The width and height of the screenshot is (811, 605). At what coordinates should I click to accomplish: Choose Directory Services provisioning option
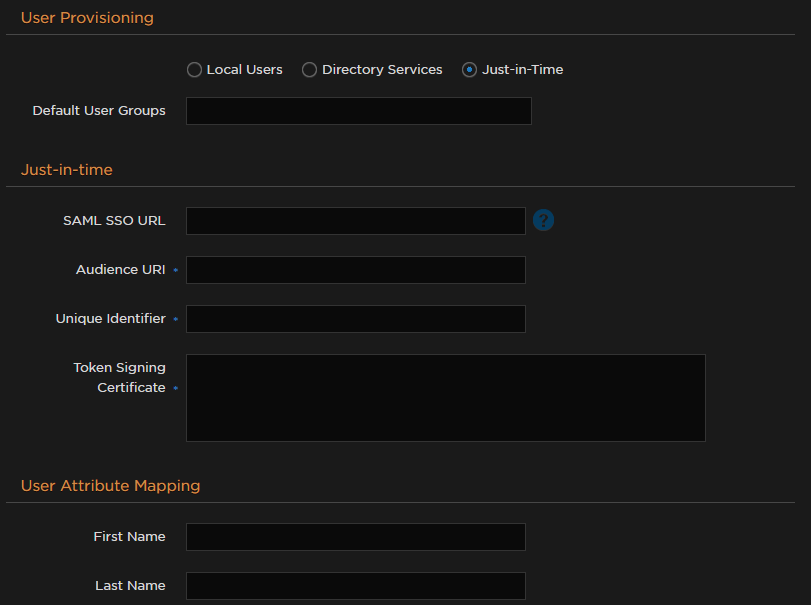point(310,70)
